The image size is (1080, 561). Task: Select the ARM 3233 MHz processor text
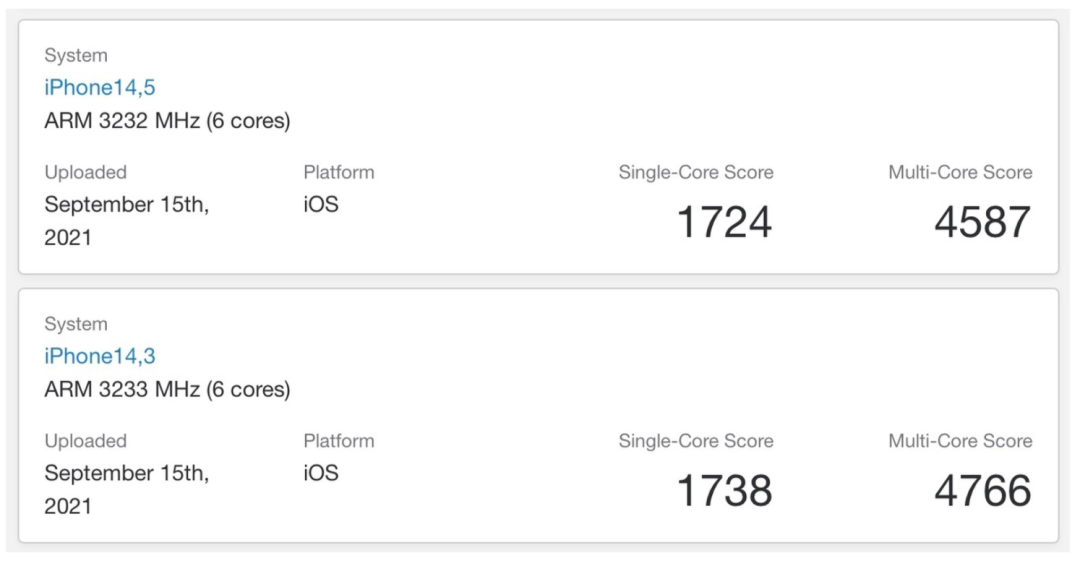tap(167, 390)
